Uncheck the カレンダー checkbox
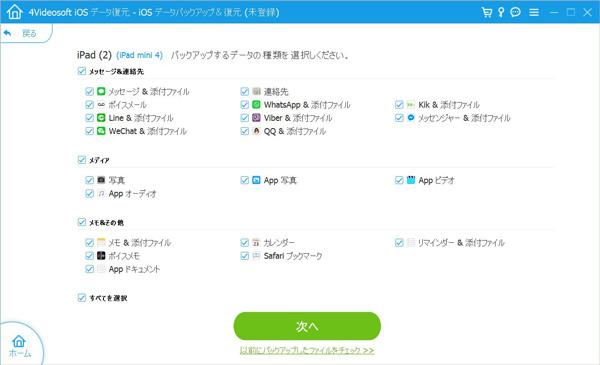Screen dimensions: 600x365 coord(245,242)
